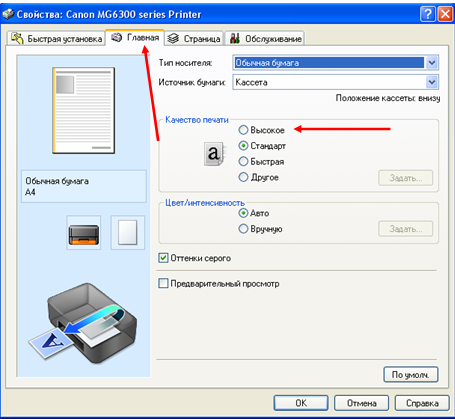Select Стандарт print quality
455x419 pixels.
coord(262,146)
